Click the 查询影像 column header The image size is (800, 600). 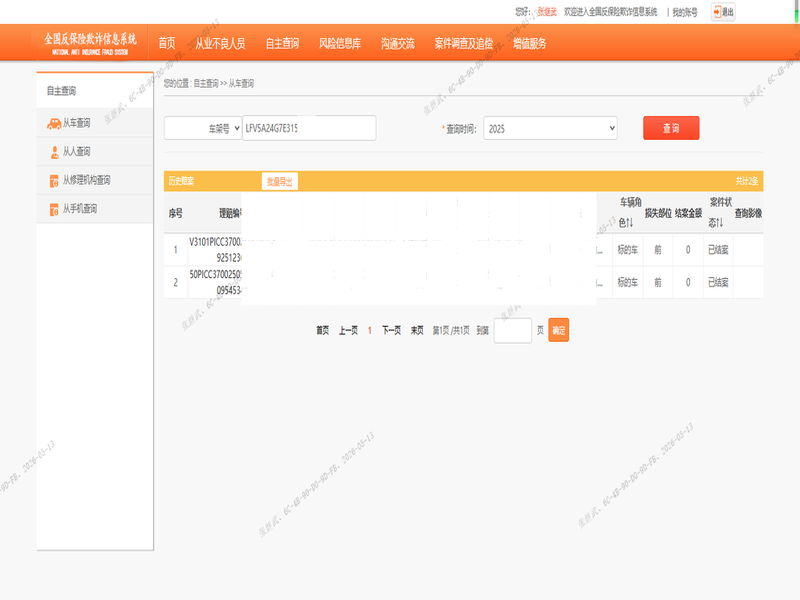(x=748, y=213)
